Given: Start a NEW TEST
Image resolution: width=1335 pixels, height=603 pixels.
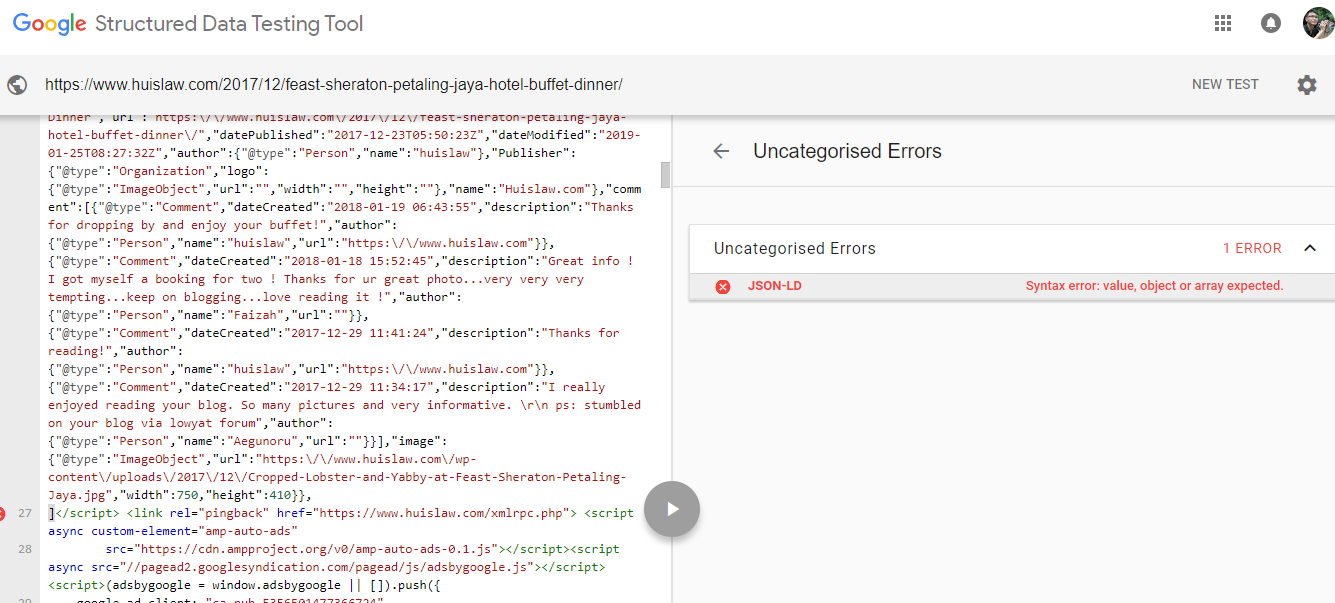Looking at the screenshot, I should (x=1225, y=85).
